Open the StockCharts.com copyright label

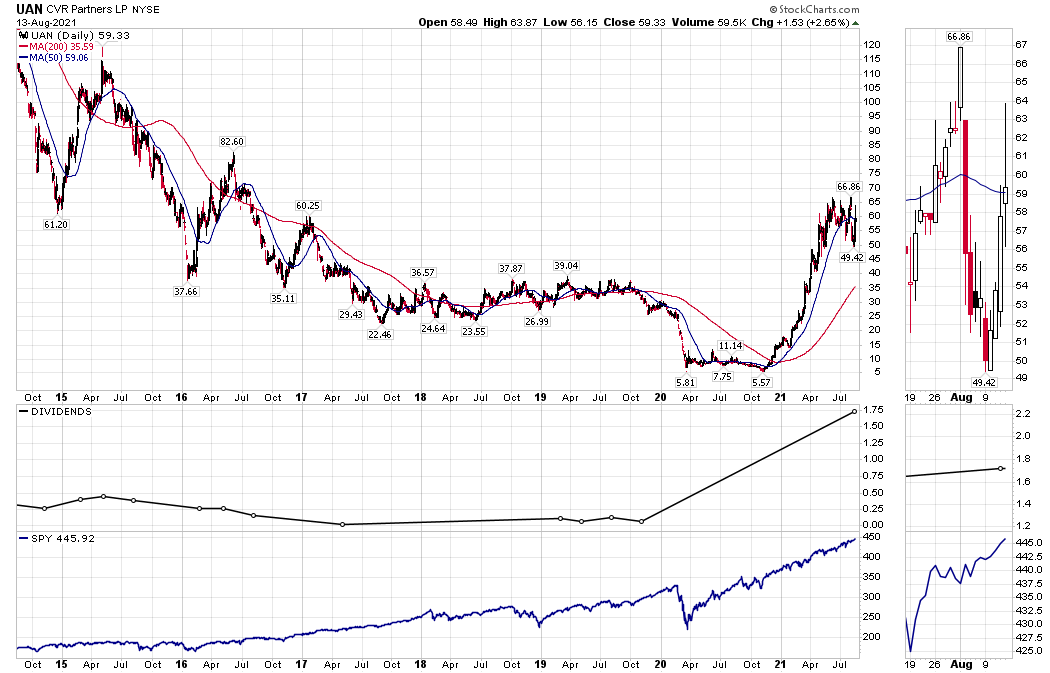(814, 9)
